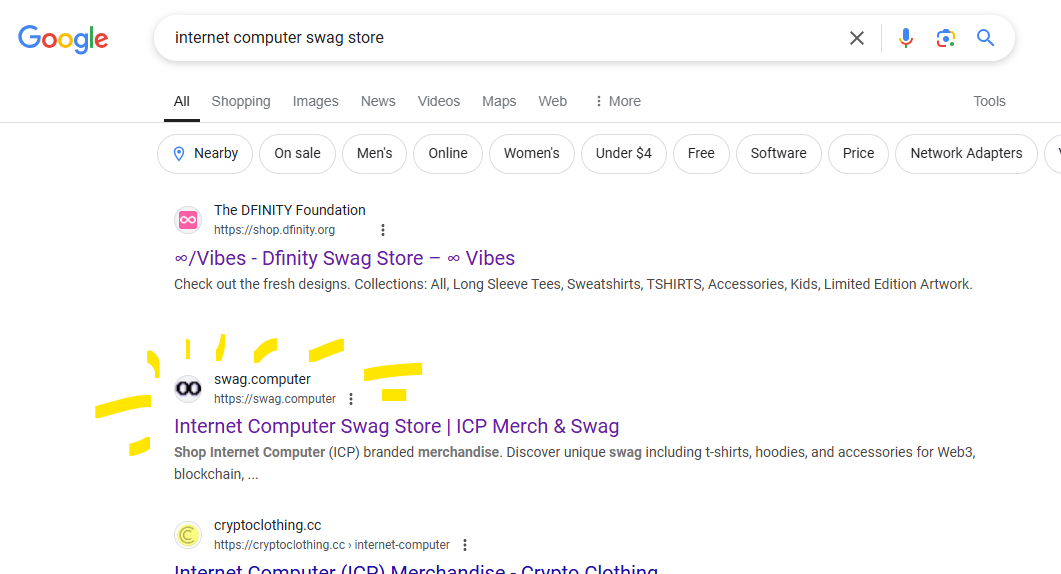Switch to the Maps tab
The width and height of the screenshot is (1061, 574).
pyautogui.click(x=499, y=102)
